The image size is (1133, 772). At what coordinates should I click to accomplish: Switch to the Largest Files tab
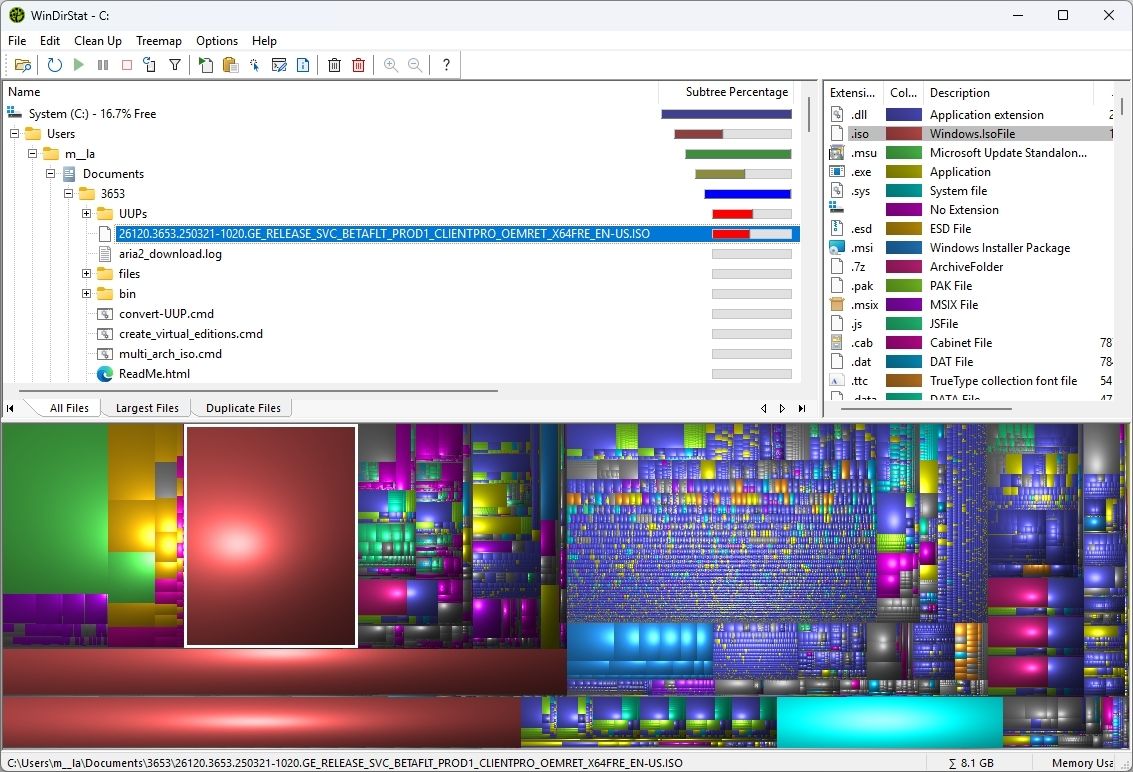(x=147, y=408)
